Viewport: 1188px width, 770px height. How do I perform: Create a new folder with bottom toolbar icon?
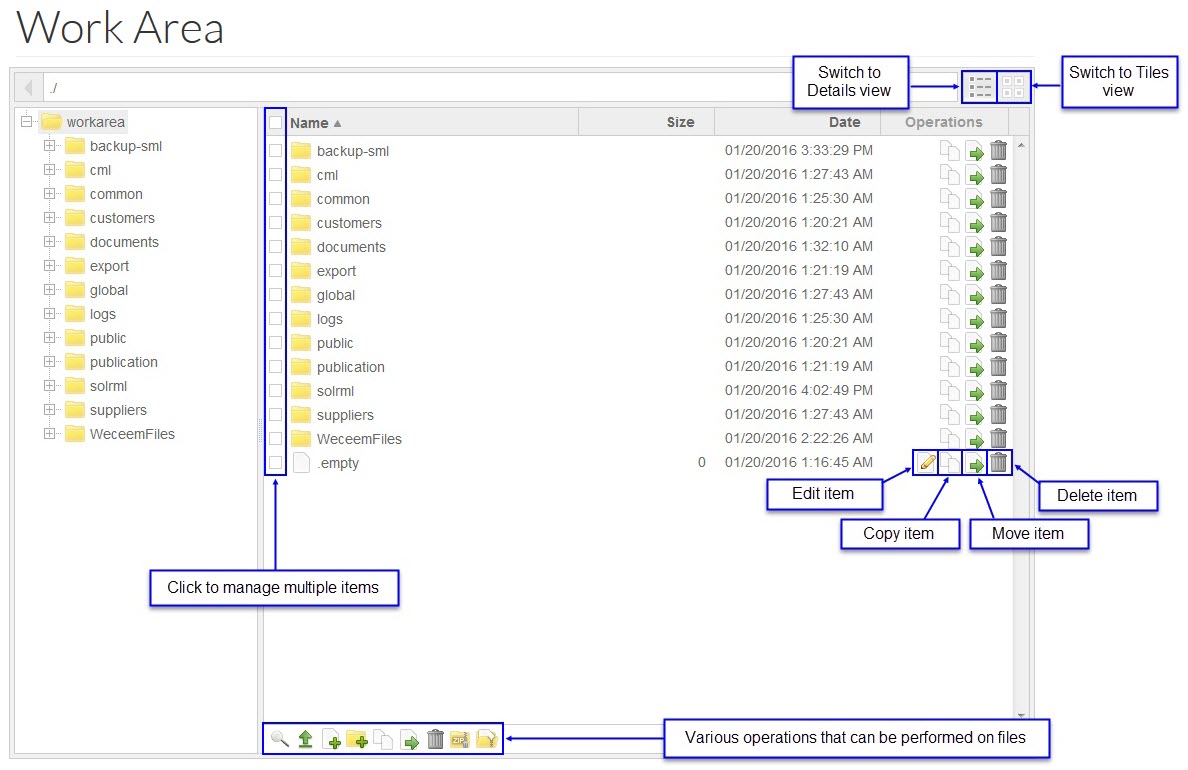click(x=358, y=739)
